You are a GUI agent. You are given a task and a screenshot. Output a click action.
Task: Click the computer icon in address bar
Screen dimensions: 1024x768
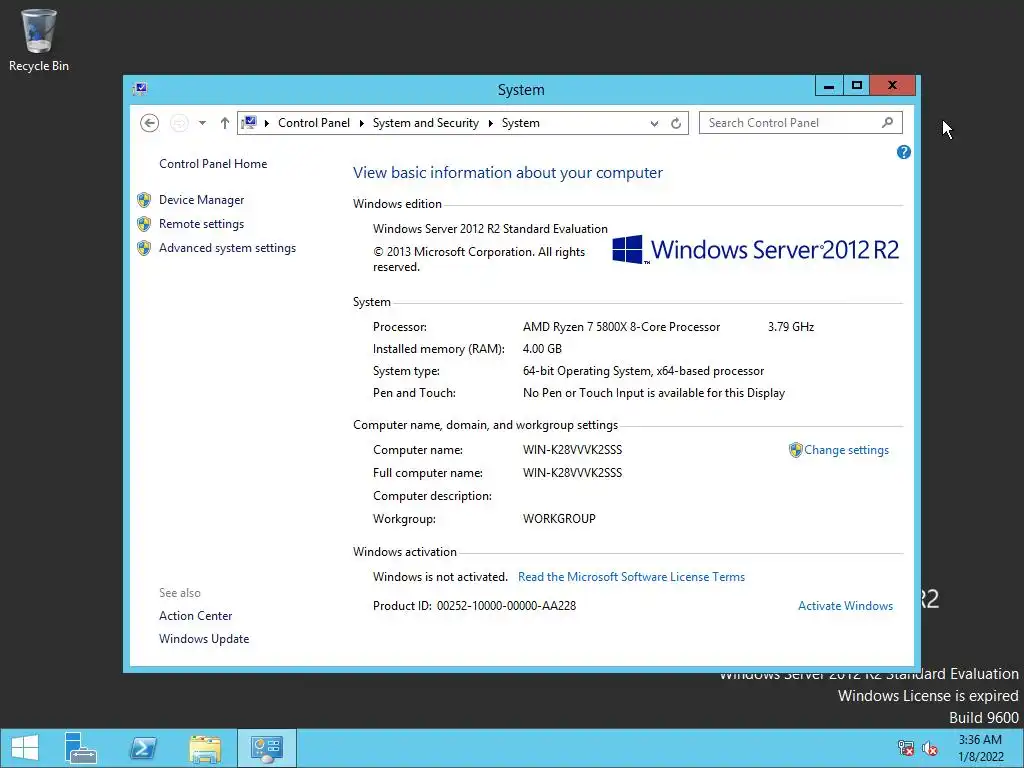[249, 123]
